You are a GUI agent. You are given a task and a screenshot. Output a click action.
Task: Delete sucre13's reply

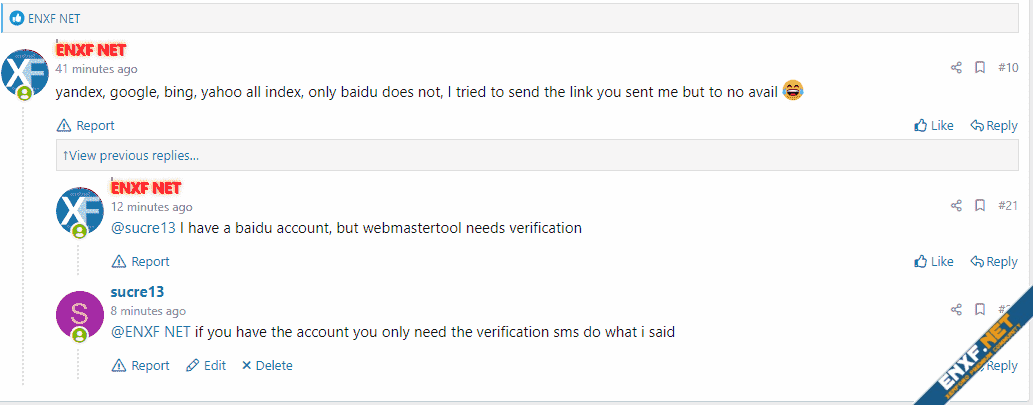point(267,365)
